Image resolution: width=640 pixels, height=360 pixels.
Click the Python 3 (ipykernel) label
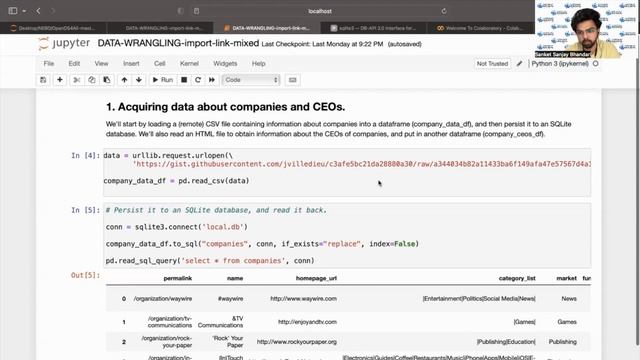pyautogui.click(x=560, y=64)
